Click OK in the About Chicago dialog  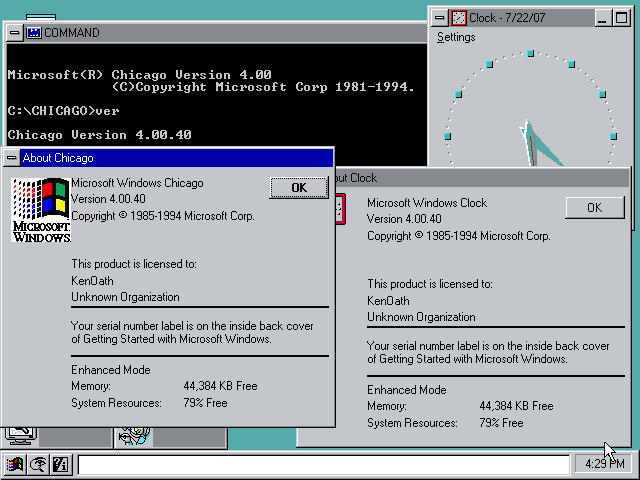299,187
